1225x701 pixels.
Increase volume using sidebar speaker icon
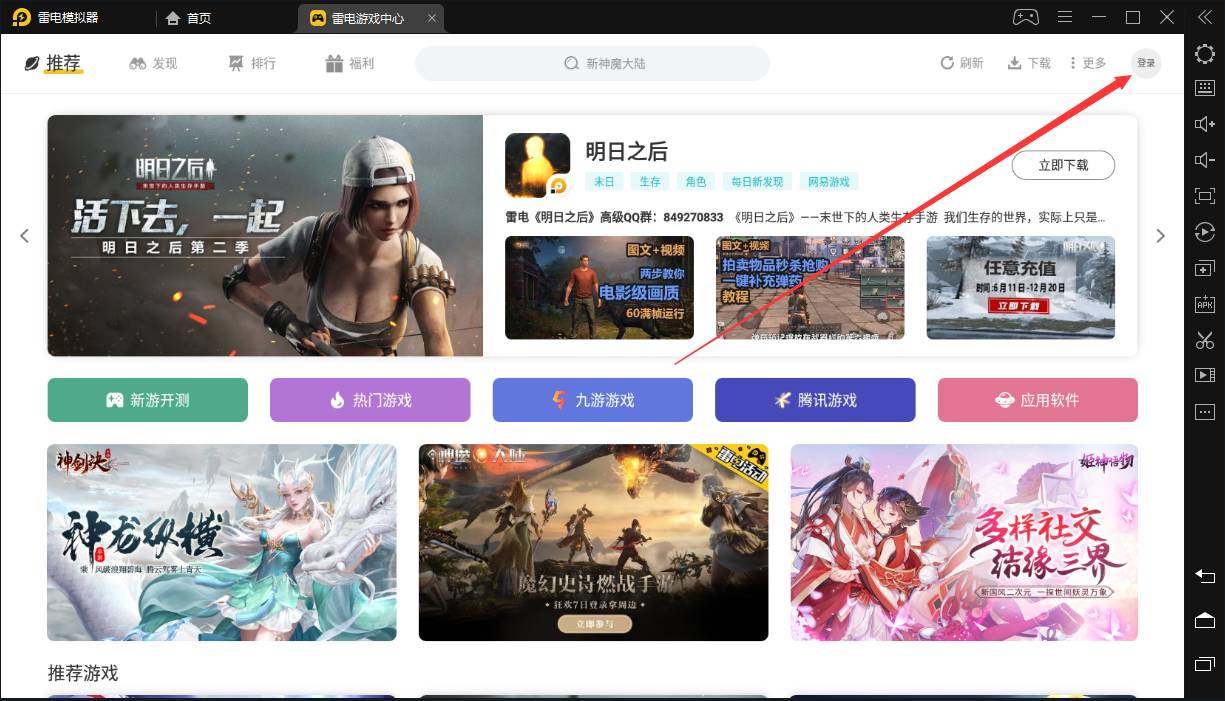(x=1205, y=124)
